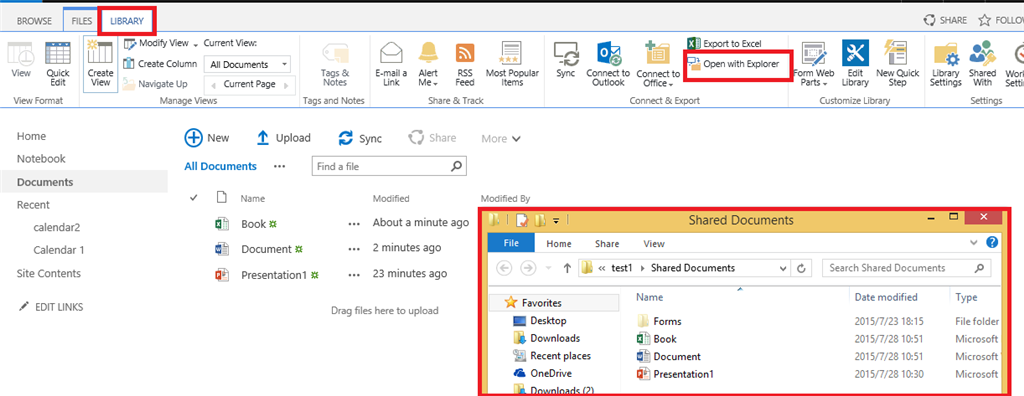Screen dimensions: 1024x396
Task: Click the FOLLOW star at top right
Action: (985, 20)
